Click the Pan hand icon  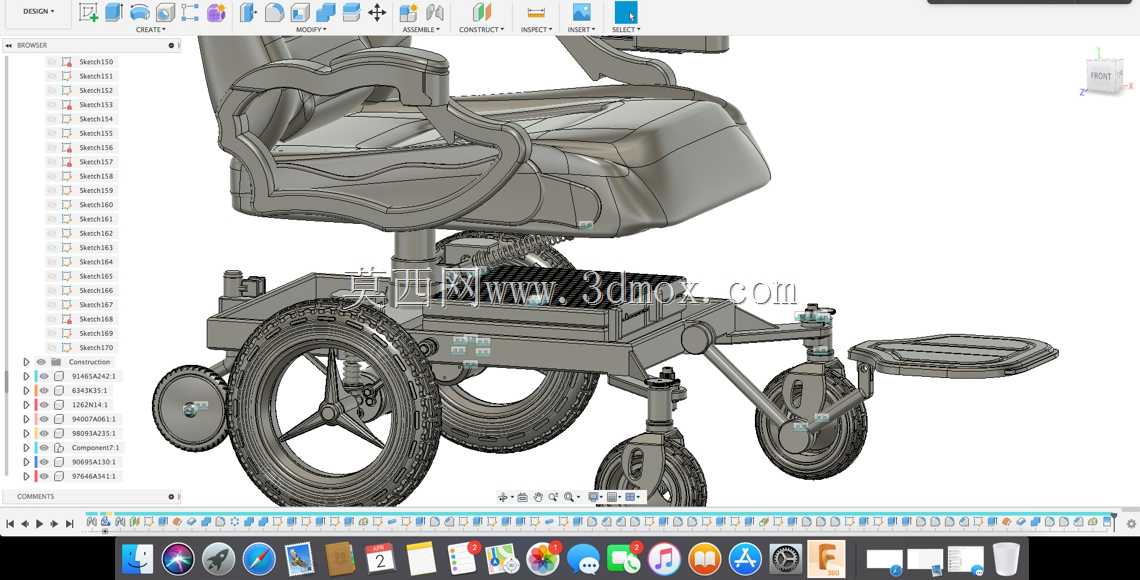pos(538,497)
